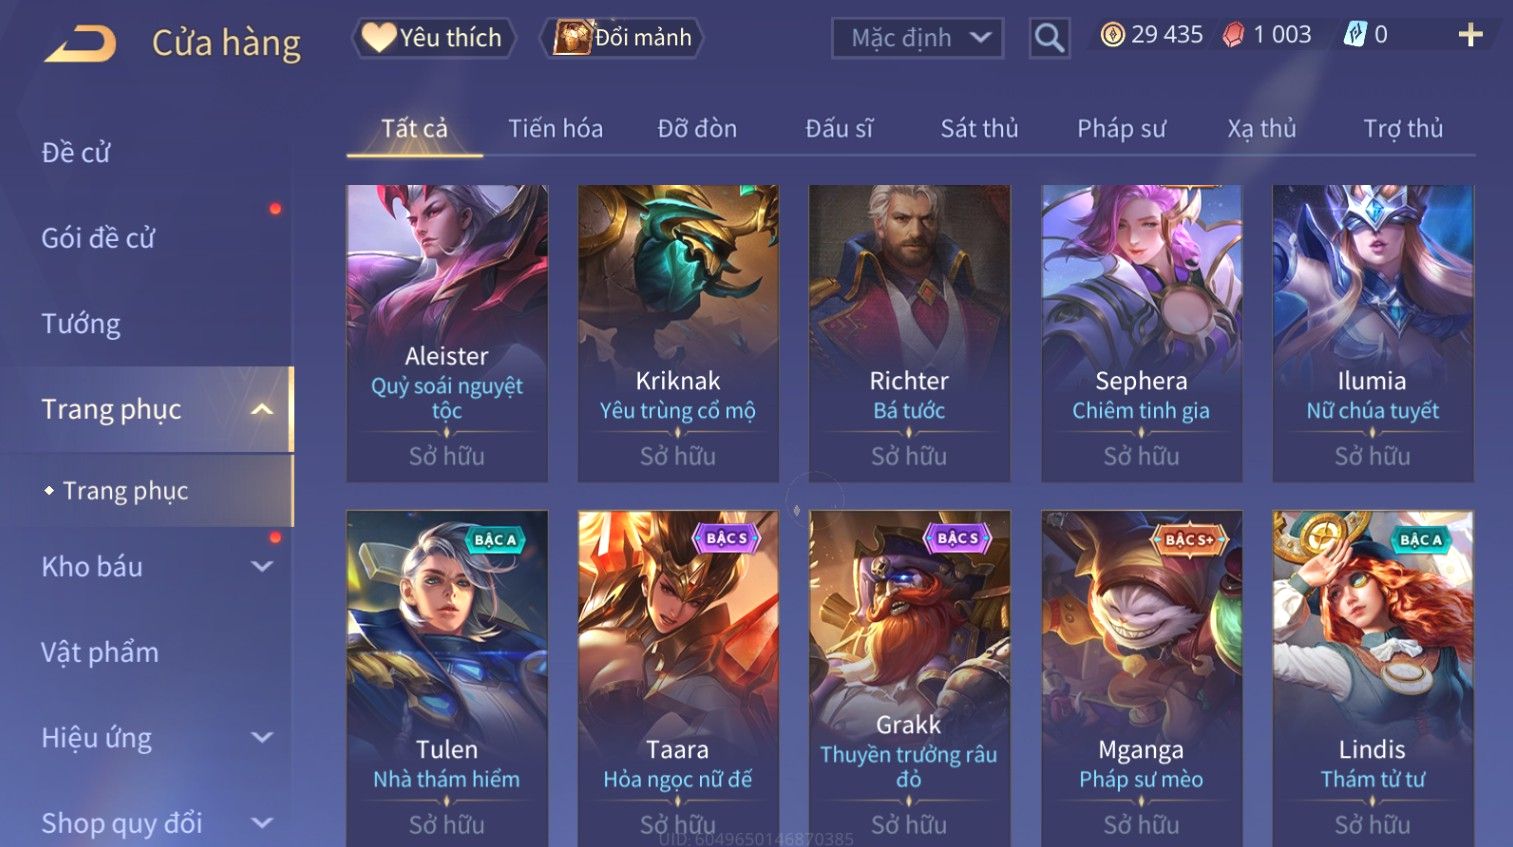Switch to the Pháp sư tab
1513x847 pixels.
pos(1121,129)
